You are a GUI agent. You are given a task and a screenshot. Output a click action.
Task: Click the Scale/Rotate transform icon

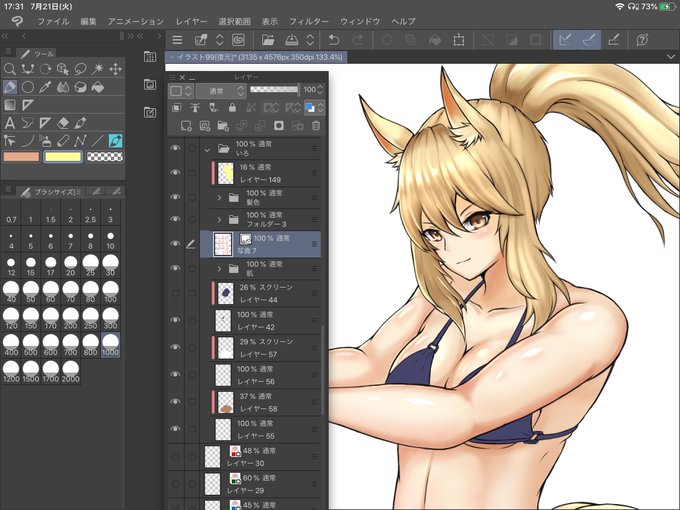click(x=458, y=40)
